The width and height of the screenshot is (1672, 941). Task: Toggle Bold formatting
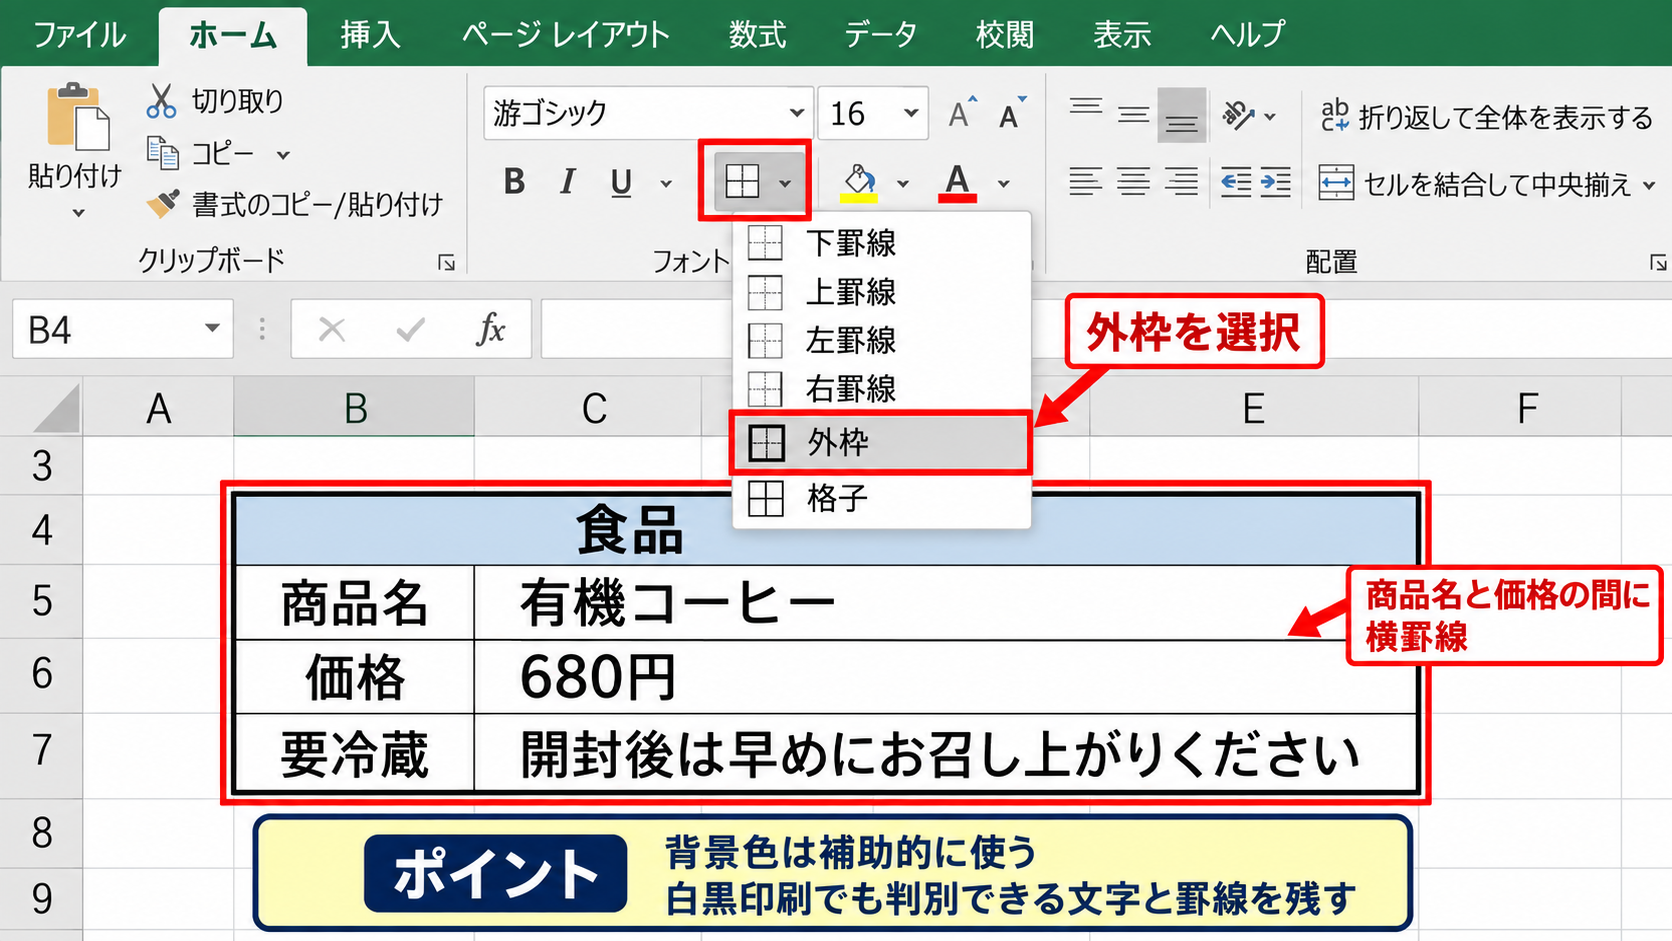pos(514,181)
